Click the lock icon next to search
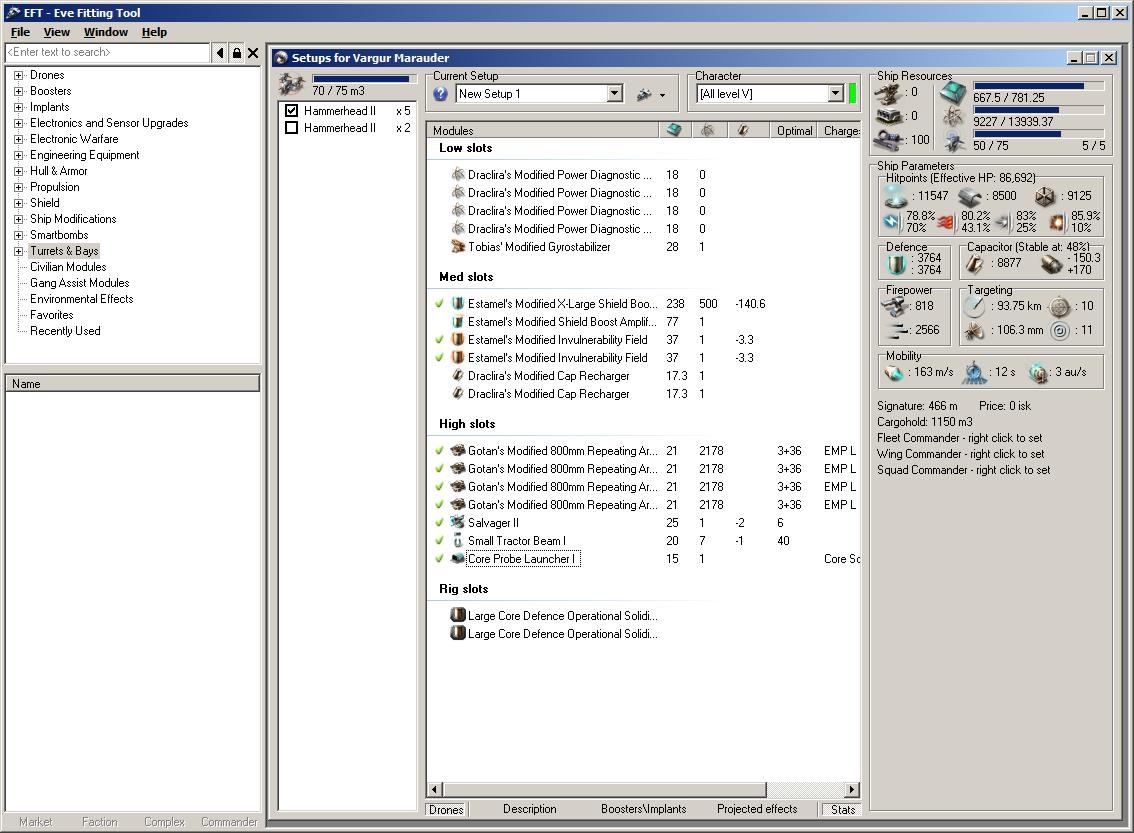Screen dimensions: 1134x833 tap(236, 53)
